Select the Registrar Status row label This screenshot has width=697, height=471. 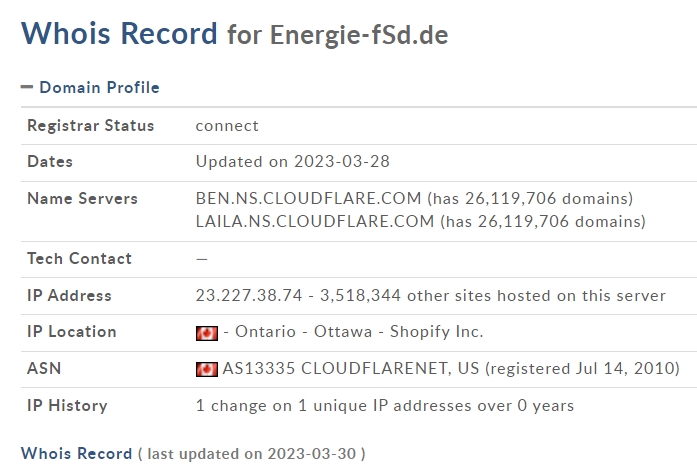coord(91,125)
